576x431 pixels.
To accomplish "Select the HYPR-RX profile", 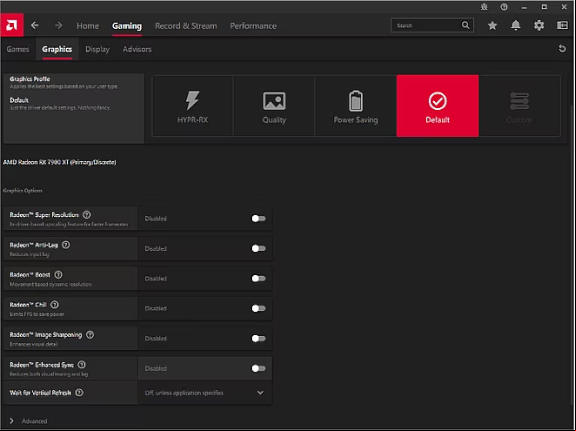I will 192,106.
